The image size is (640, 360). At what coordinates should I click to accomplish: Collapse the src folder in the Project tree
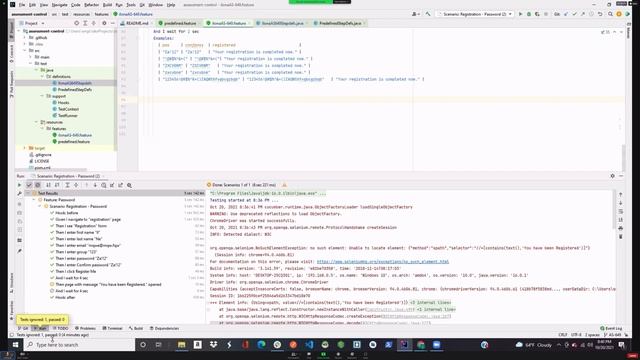(25, 51)
